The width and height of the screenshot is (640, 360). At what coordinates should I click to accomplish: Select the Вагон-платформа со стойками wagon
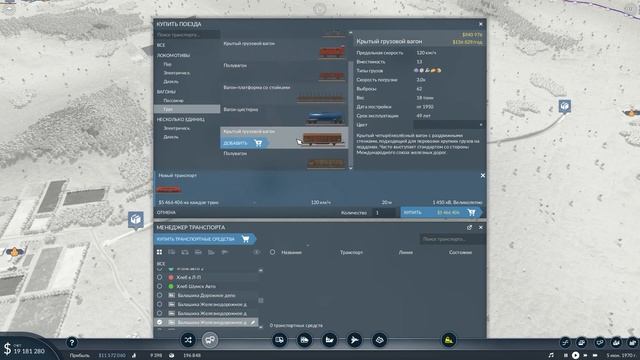(284, 93)
